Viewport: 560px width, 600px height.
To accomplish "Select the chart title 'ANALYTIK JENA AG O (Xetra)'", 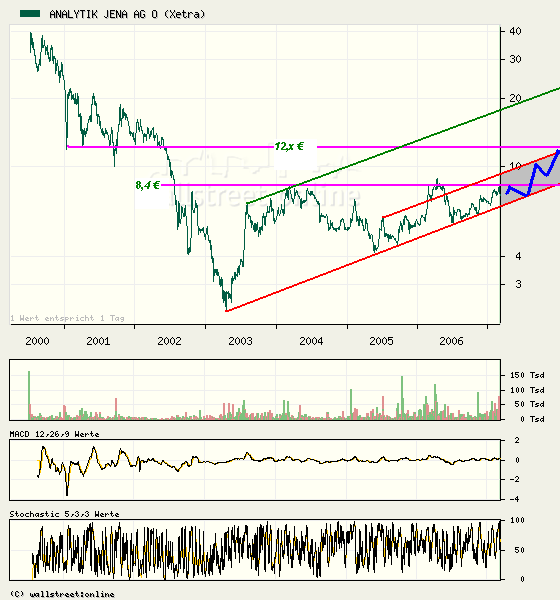I will [127, 15].
